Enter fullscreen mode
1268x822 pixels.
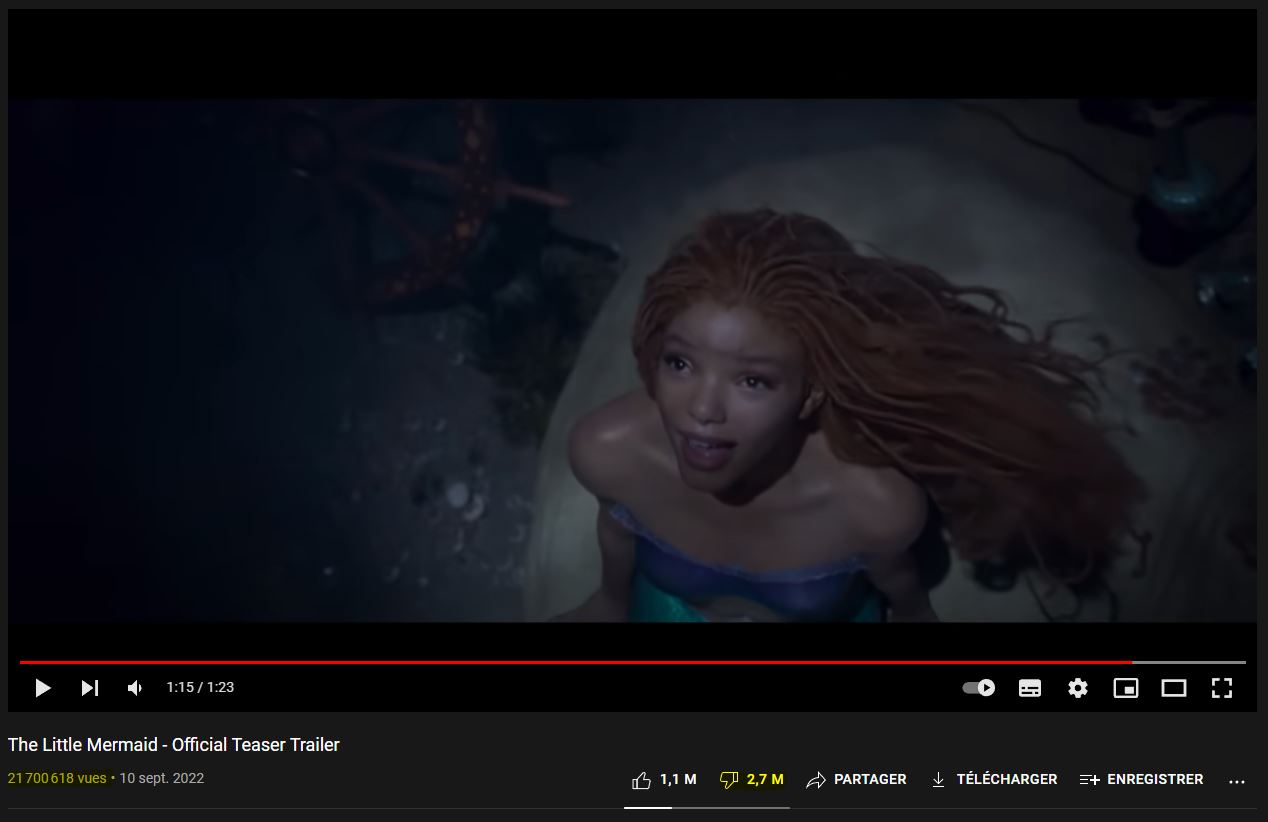click(x=1221, y=688)
